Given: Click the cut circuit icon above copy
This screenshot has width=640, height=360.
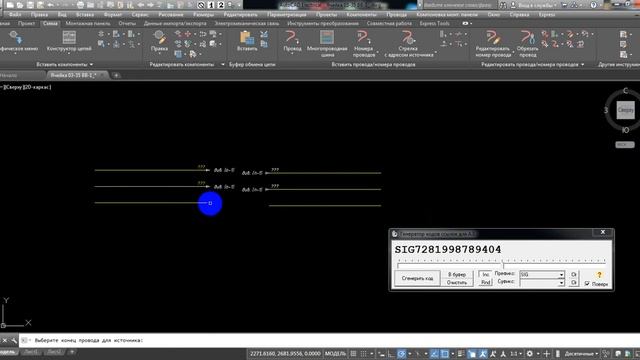Looking at the screenshot, I should click(x=264, y=34).
